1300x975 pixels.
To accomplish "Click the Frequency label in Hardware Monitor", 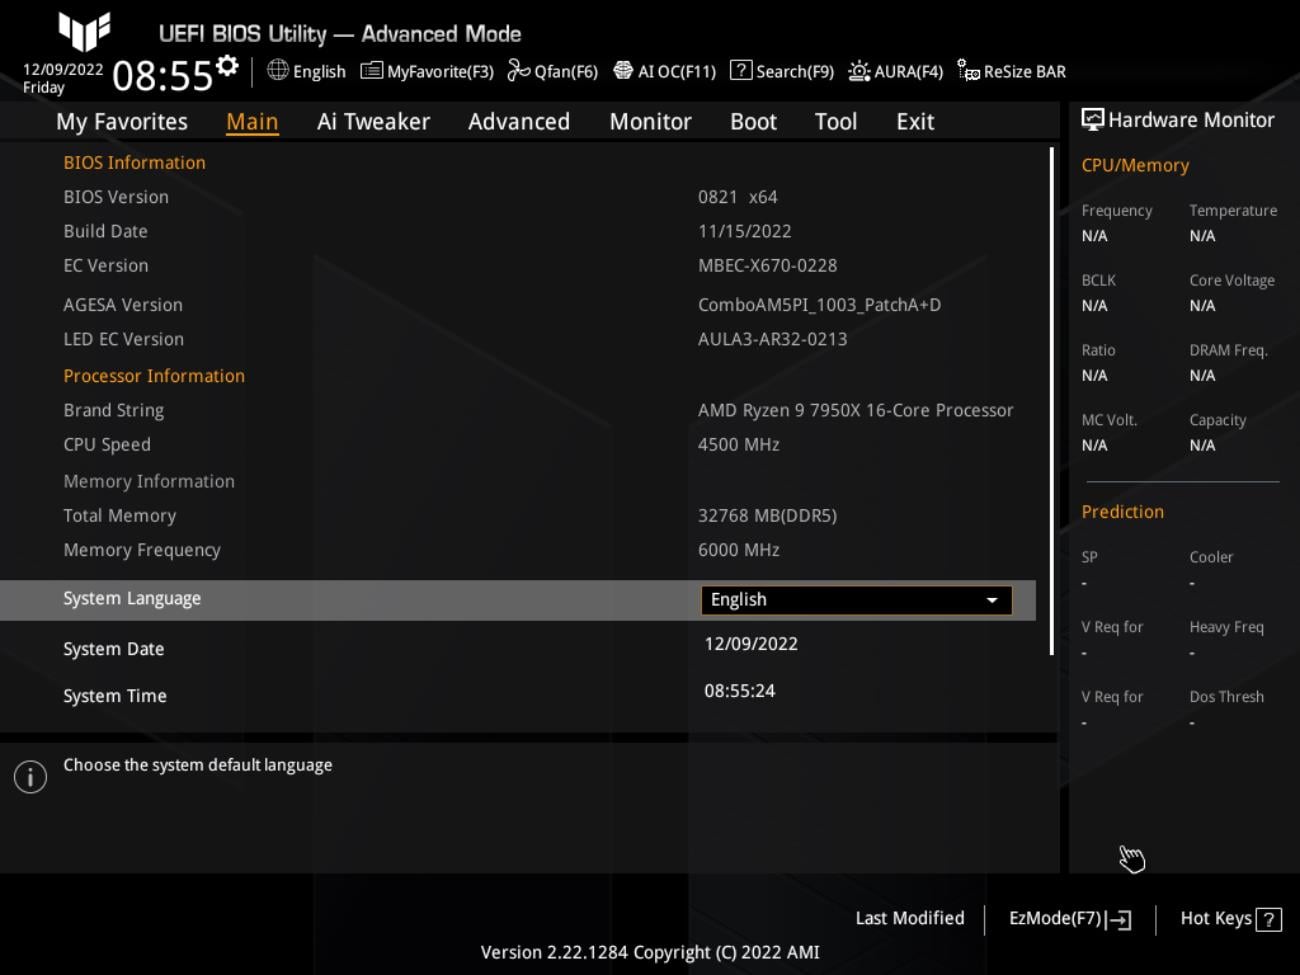I will click(1116, 211).
